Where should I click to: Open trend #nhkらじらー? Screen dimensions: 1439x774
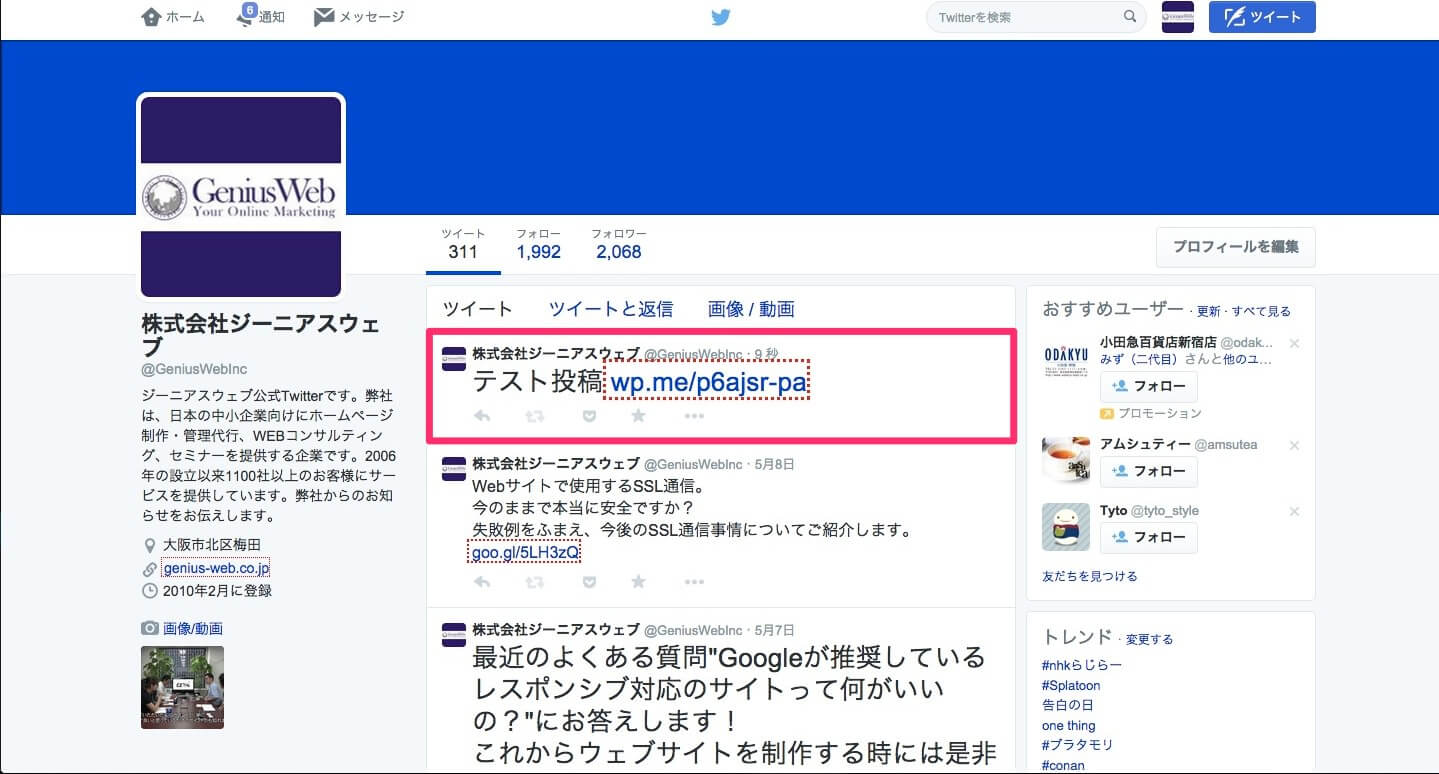(x=1082, y=665)
